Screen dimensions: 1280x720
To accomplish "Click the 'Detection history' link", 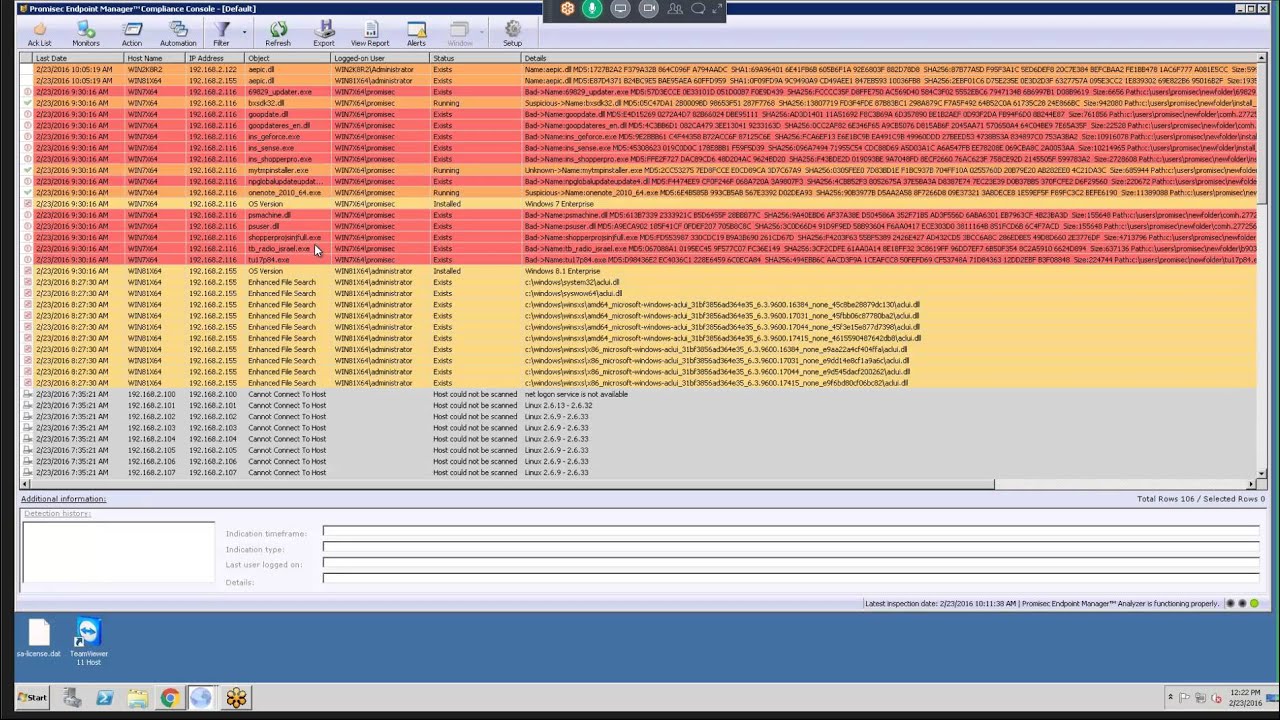I will 57,513.
